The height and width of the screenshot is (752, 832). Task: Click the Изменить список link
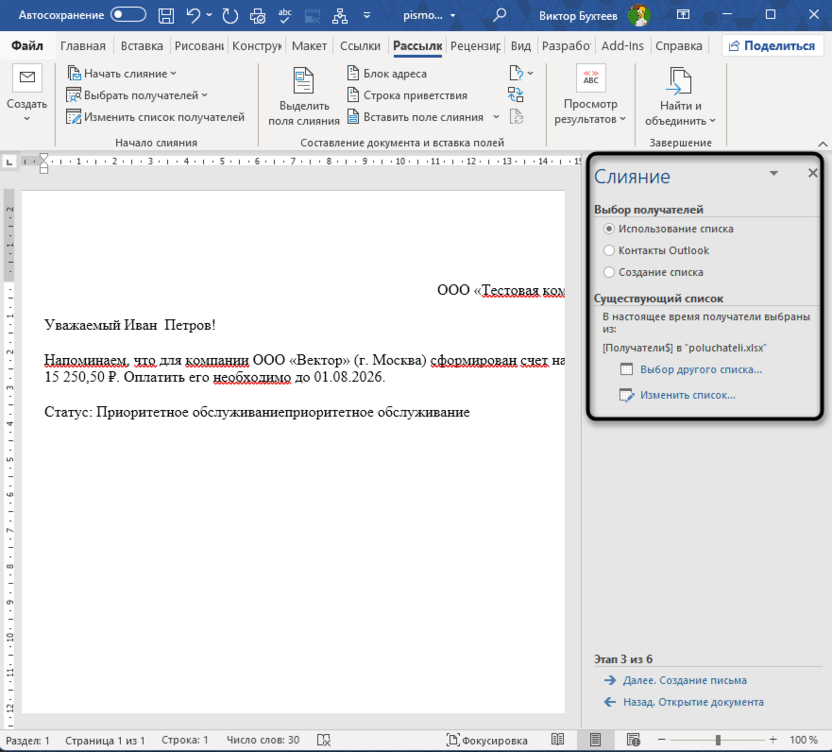688,395
